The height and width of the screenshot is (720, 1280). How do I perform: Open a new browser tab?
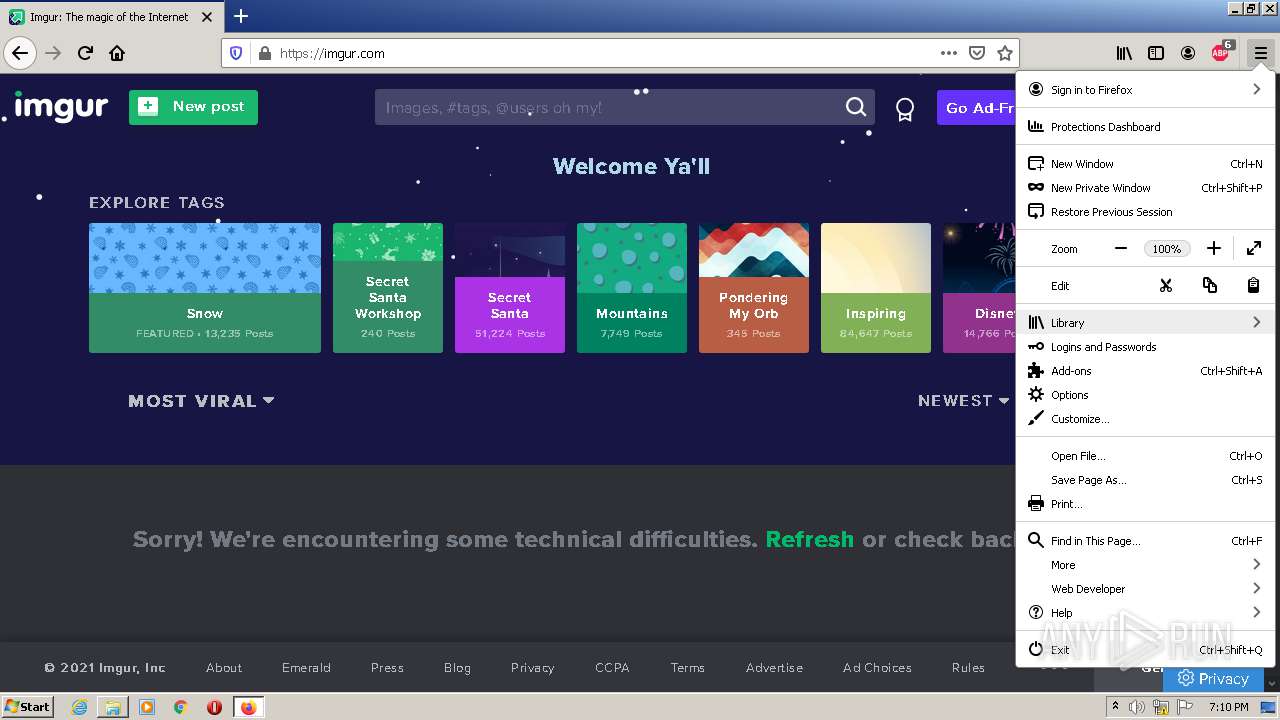(x=241, y=16)
